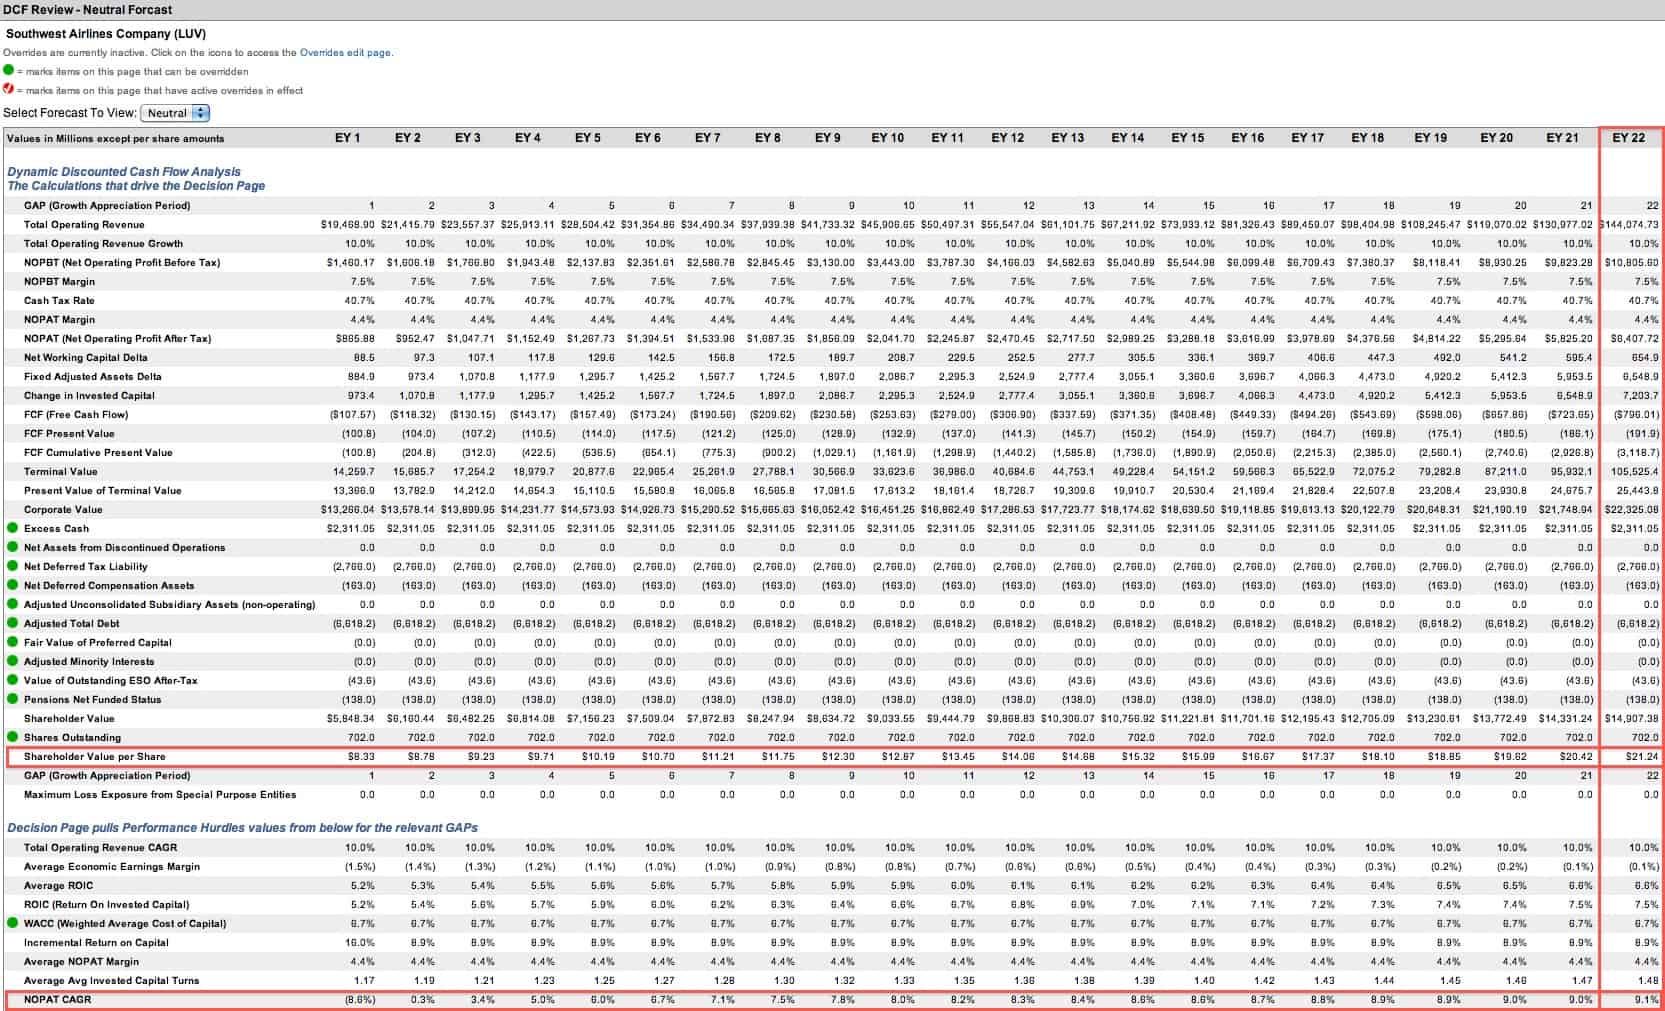Select the Cash Tax Rate row label
This screenshot has height=1011, width=1665.
(59, 300)
